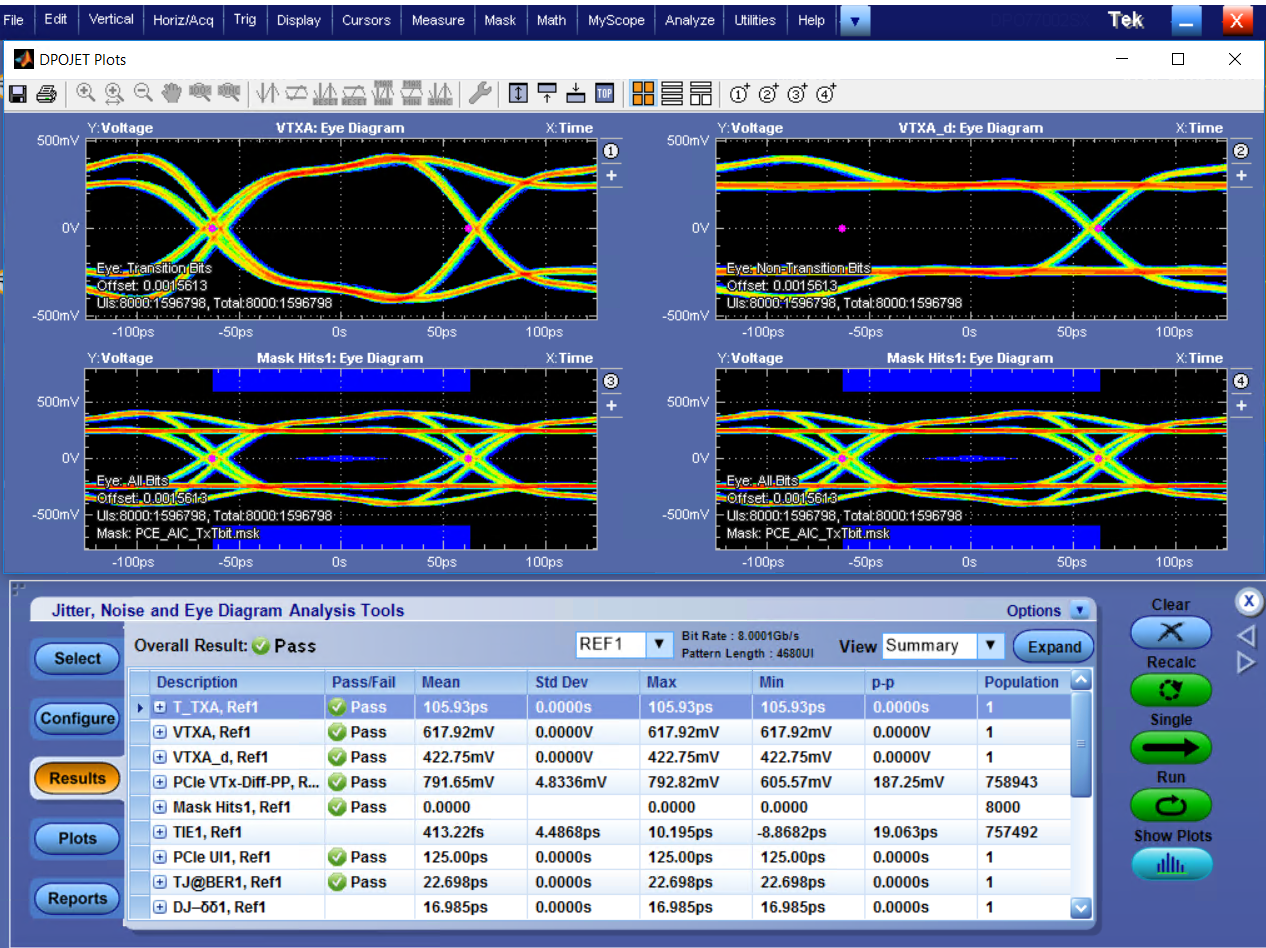Open the View Summary dropdown
1266x948 pixels.
pos(989,646)
